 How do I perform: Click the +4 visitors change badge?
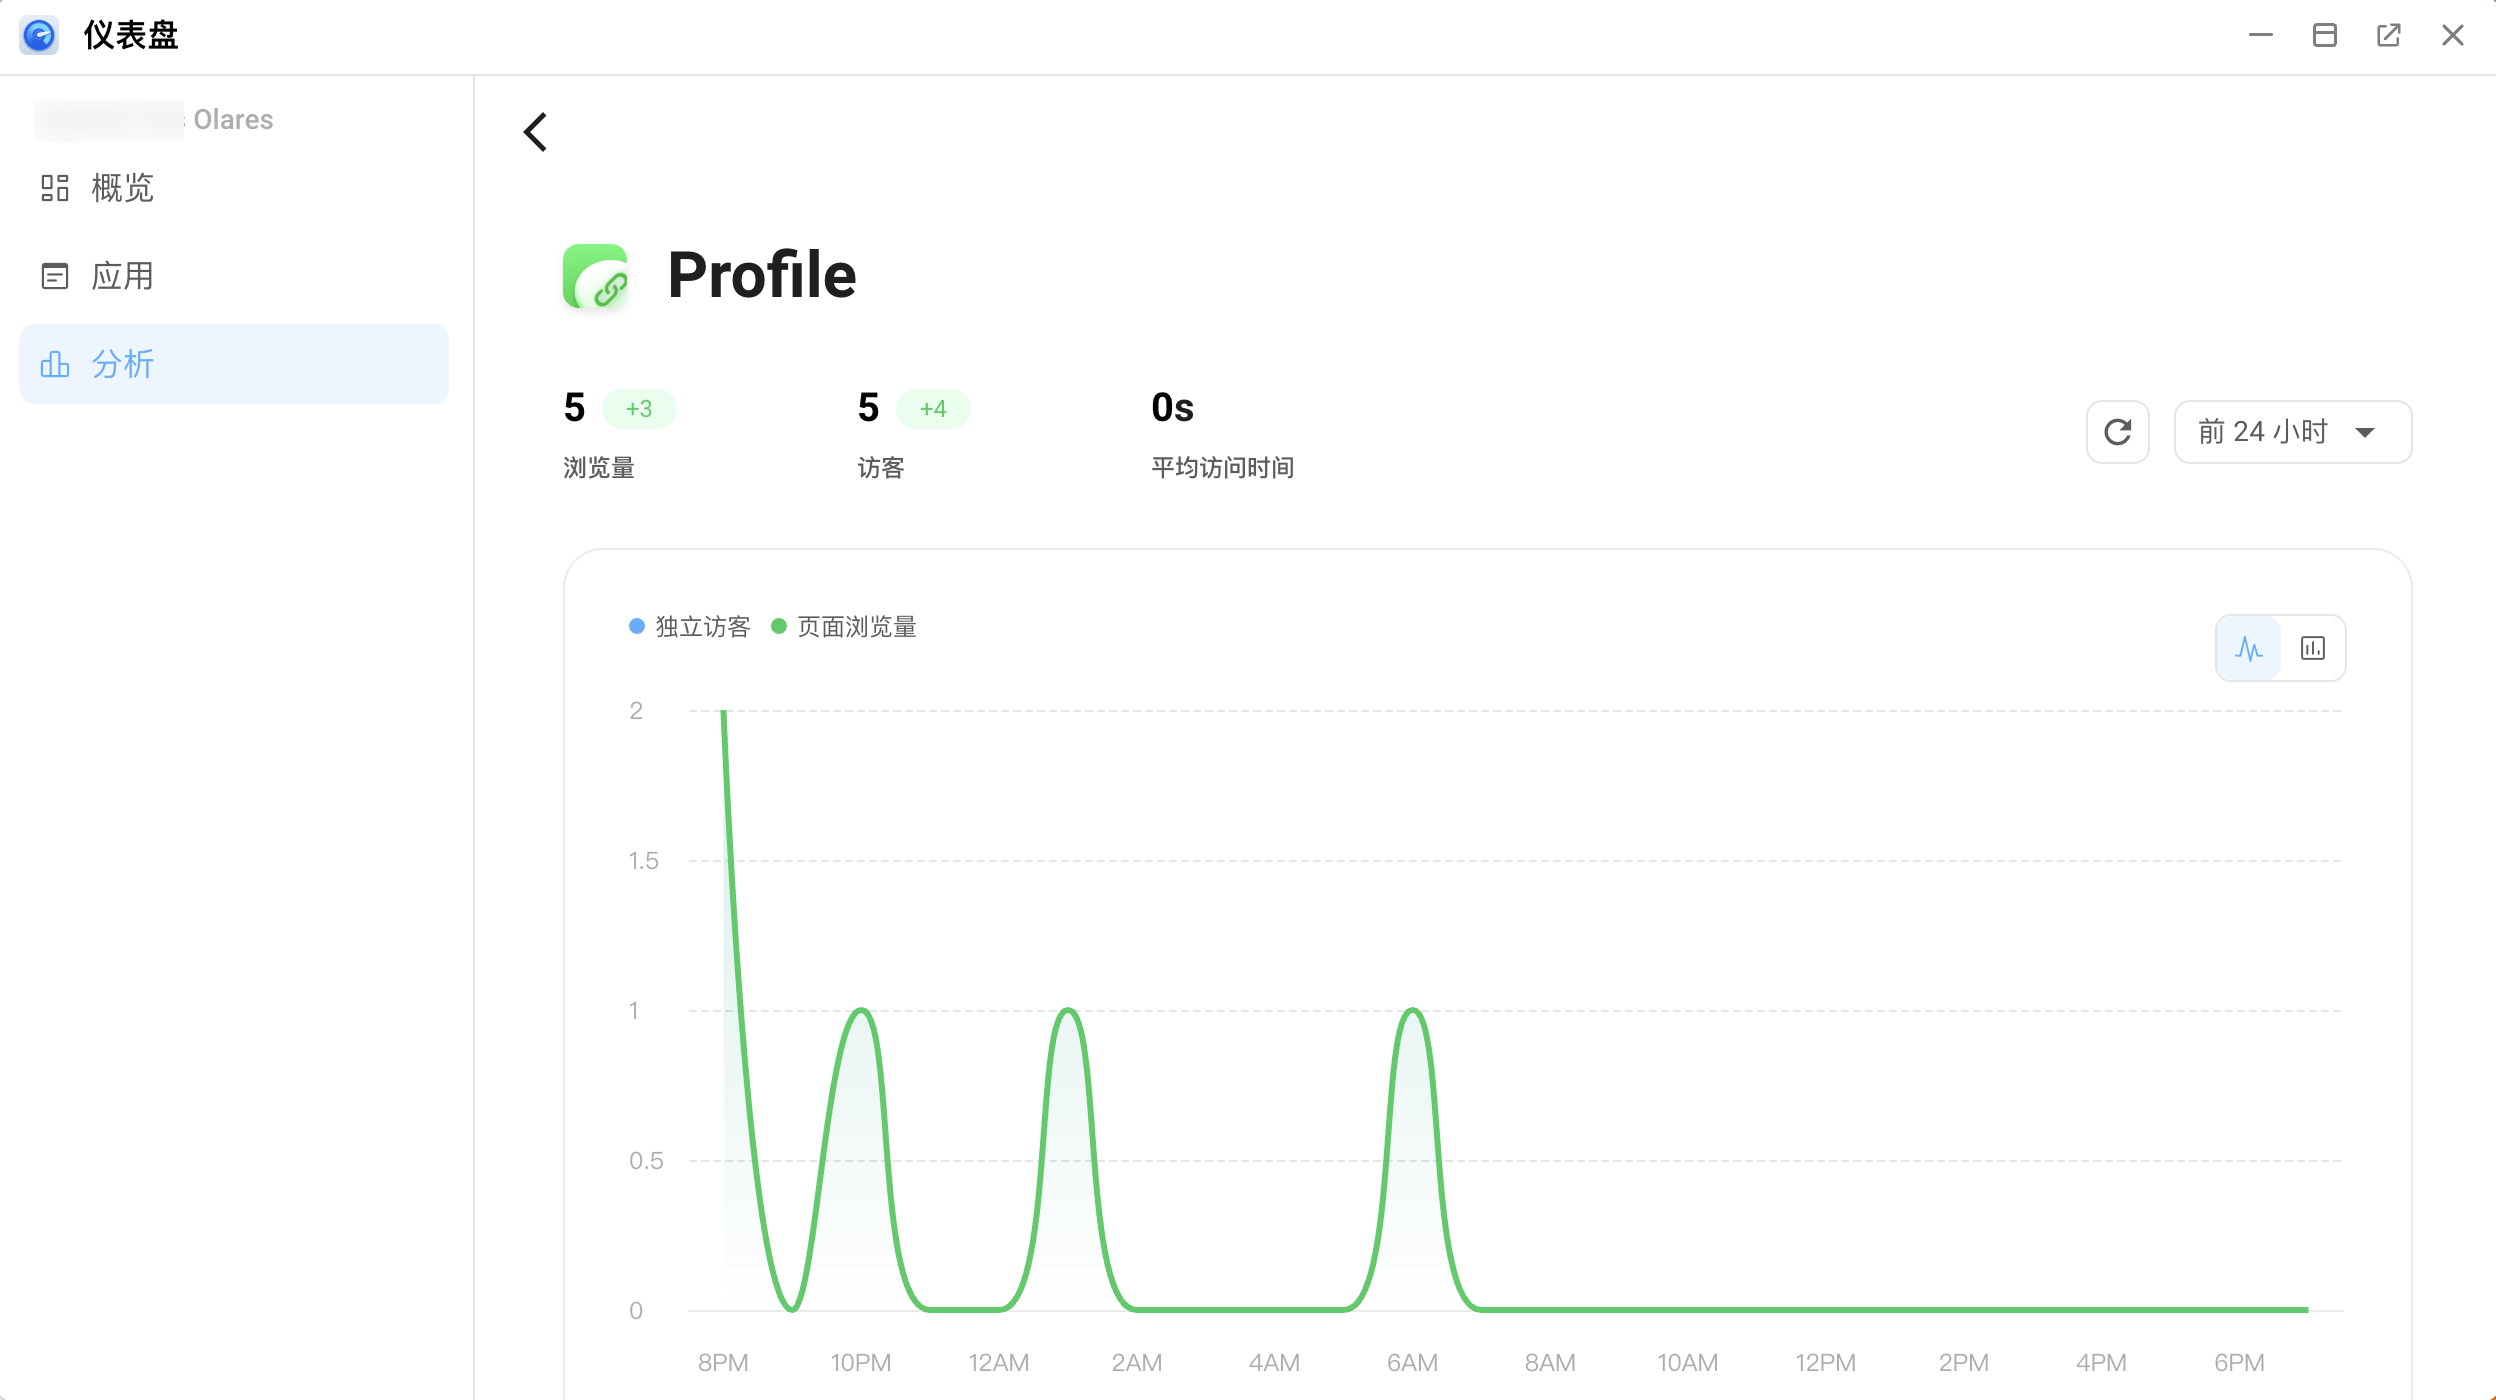[933, 409]
